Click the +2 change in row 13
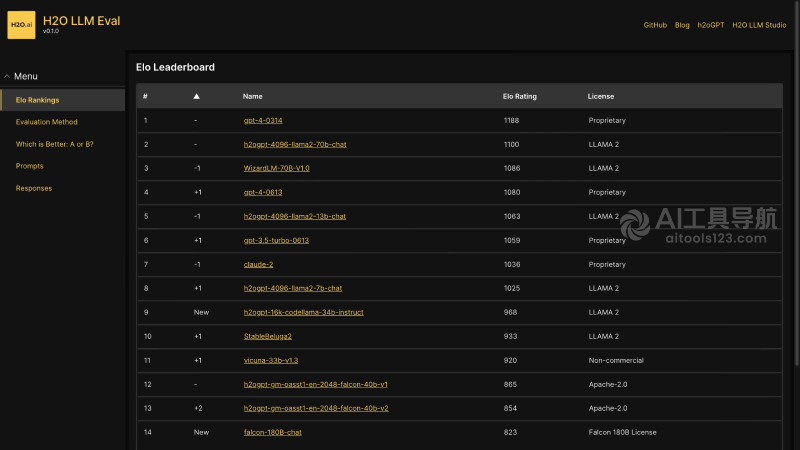 point(198,408)
